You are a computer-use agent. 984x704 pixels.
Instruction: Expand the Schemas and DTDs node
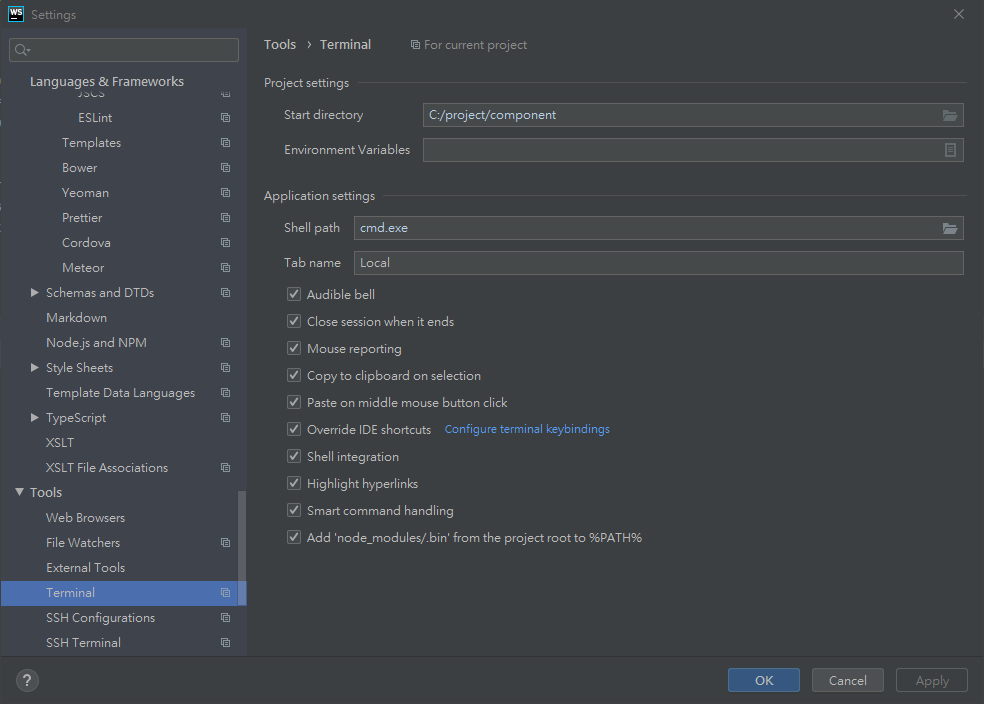35,293
